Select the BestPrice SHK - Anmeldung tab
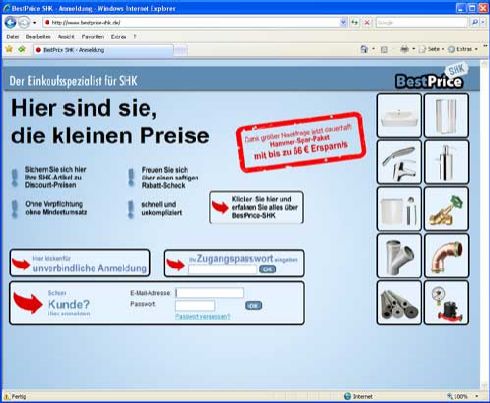Screen dimensions: 490x403 [x=103, y=50]
